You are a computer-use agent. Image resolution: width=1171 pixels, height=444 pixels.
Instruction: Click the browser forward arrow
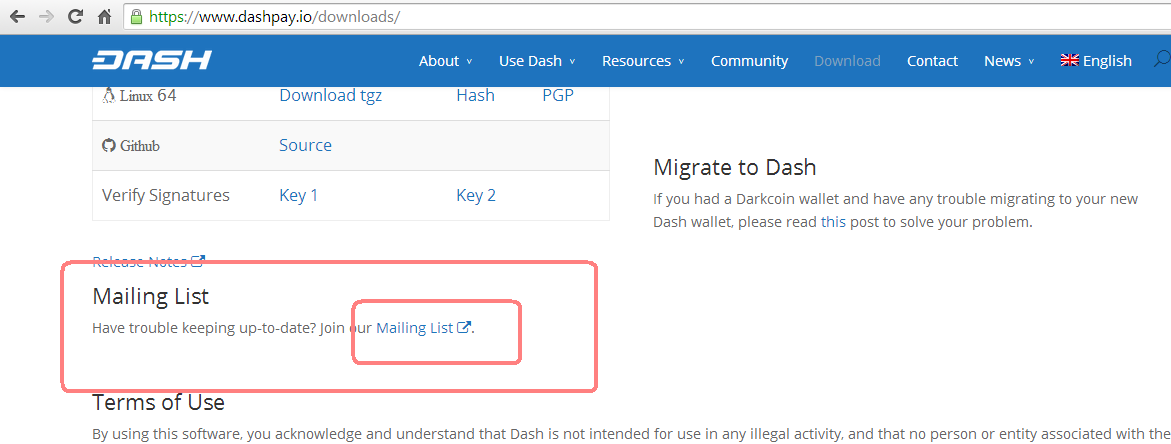[46, 16]
